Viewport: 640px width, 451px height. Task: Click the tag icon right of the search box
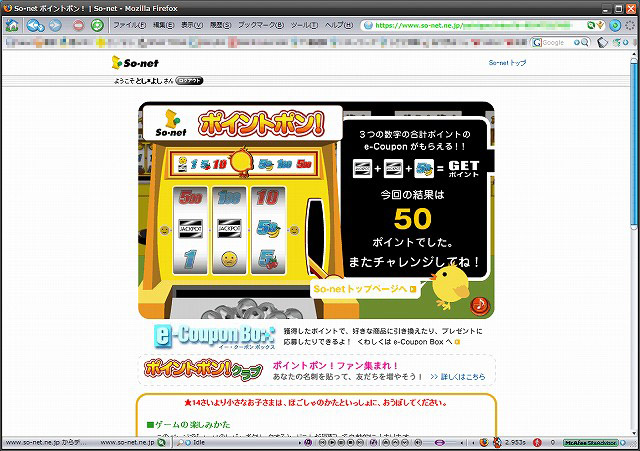602,42
